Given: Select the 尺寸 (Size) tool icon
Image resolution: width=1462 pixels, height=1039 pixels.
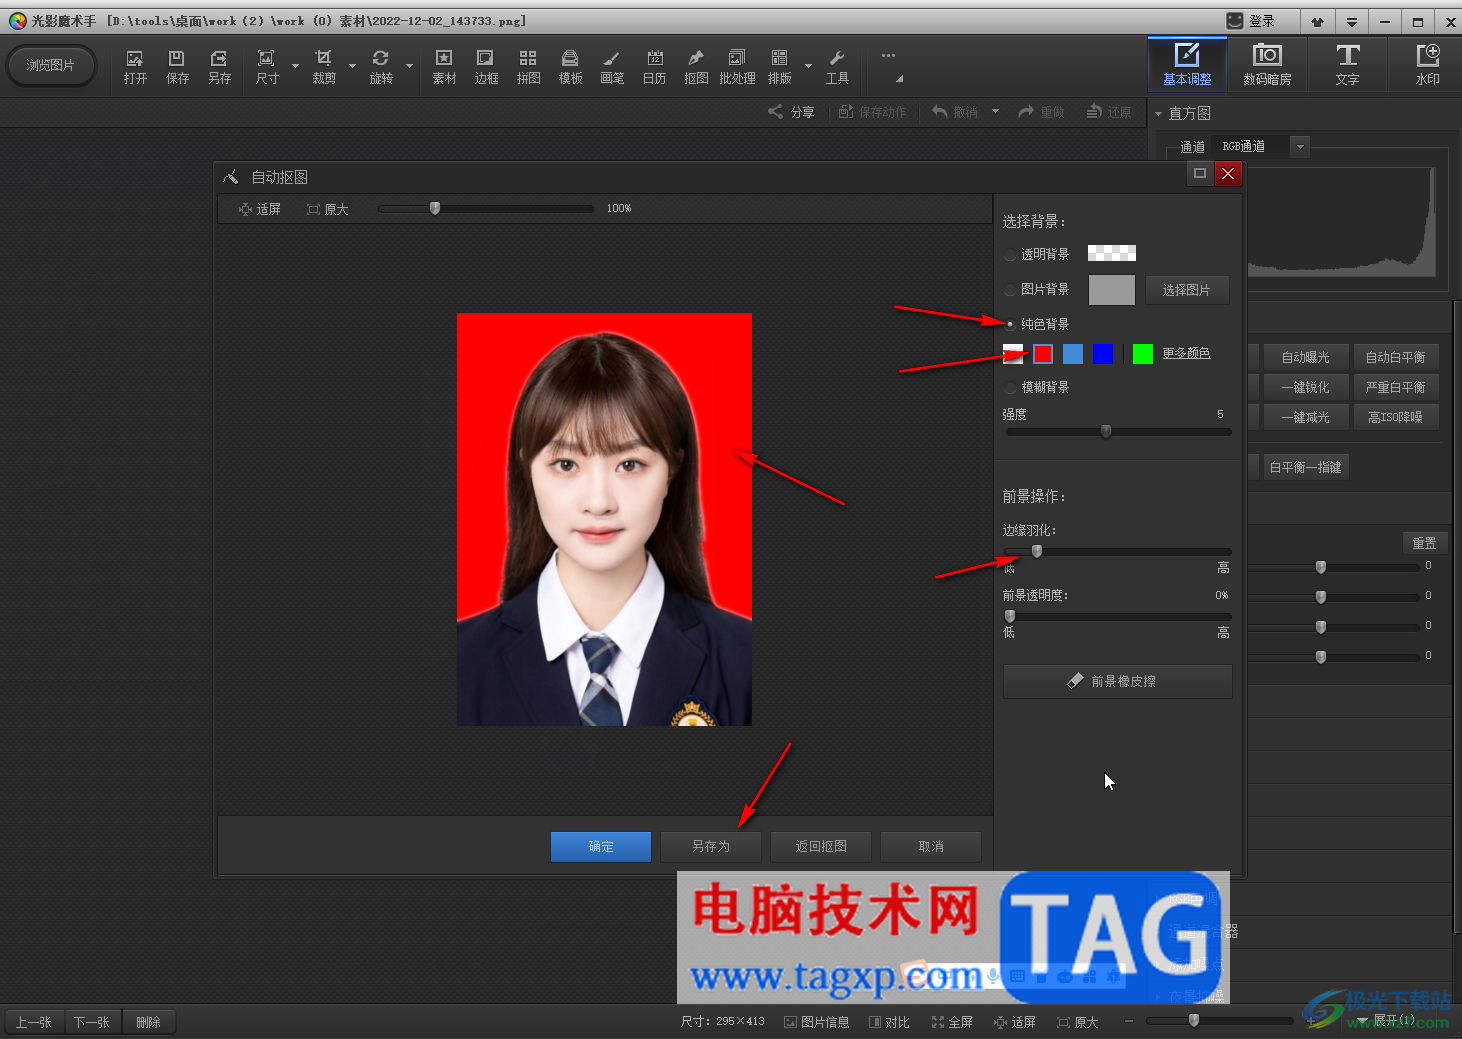Looking at the screenshot, I should coord(267,67).
